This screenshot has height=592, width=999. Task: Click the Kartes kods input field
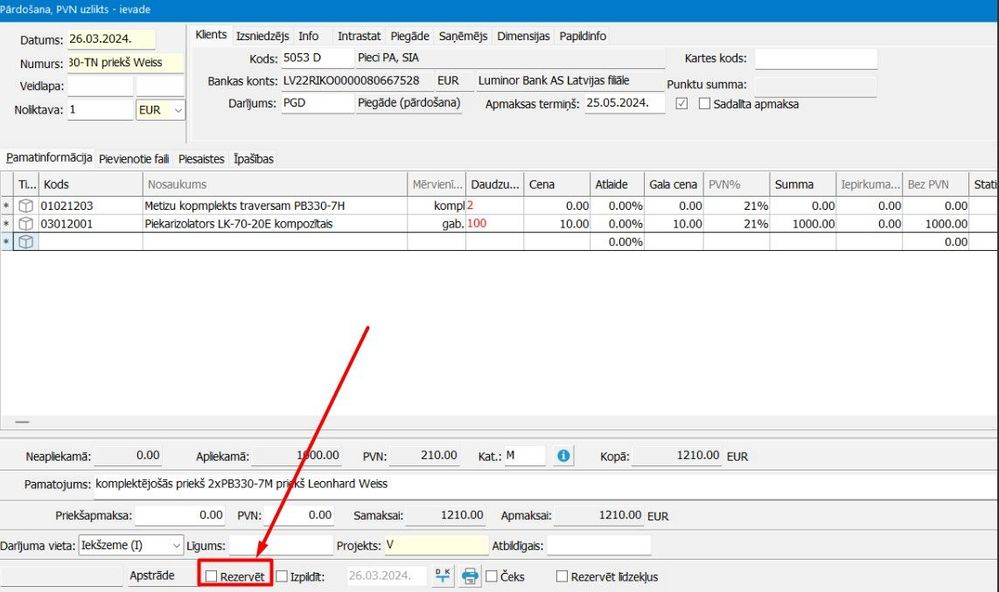814,59
